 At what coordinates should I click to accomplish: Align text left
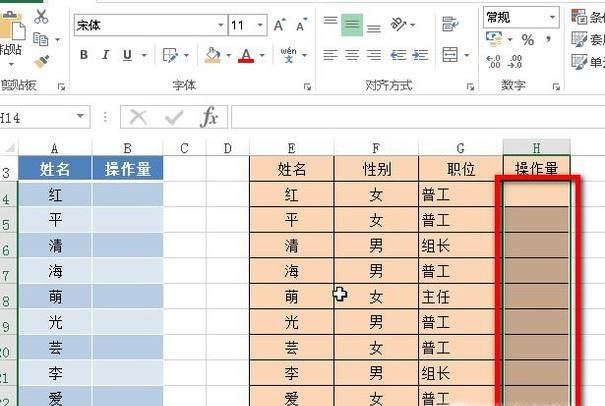point(330,55)
